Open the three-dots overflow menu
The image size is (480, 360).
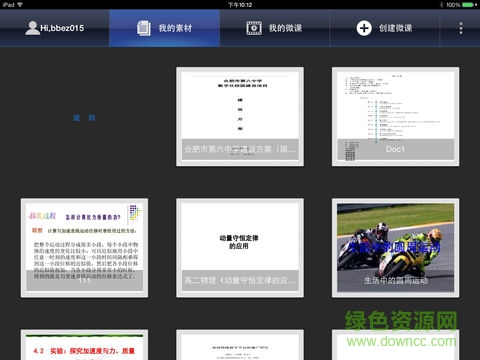[x=461, y=28]
